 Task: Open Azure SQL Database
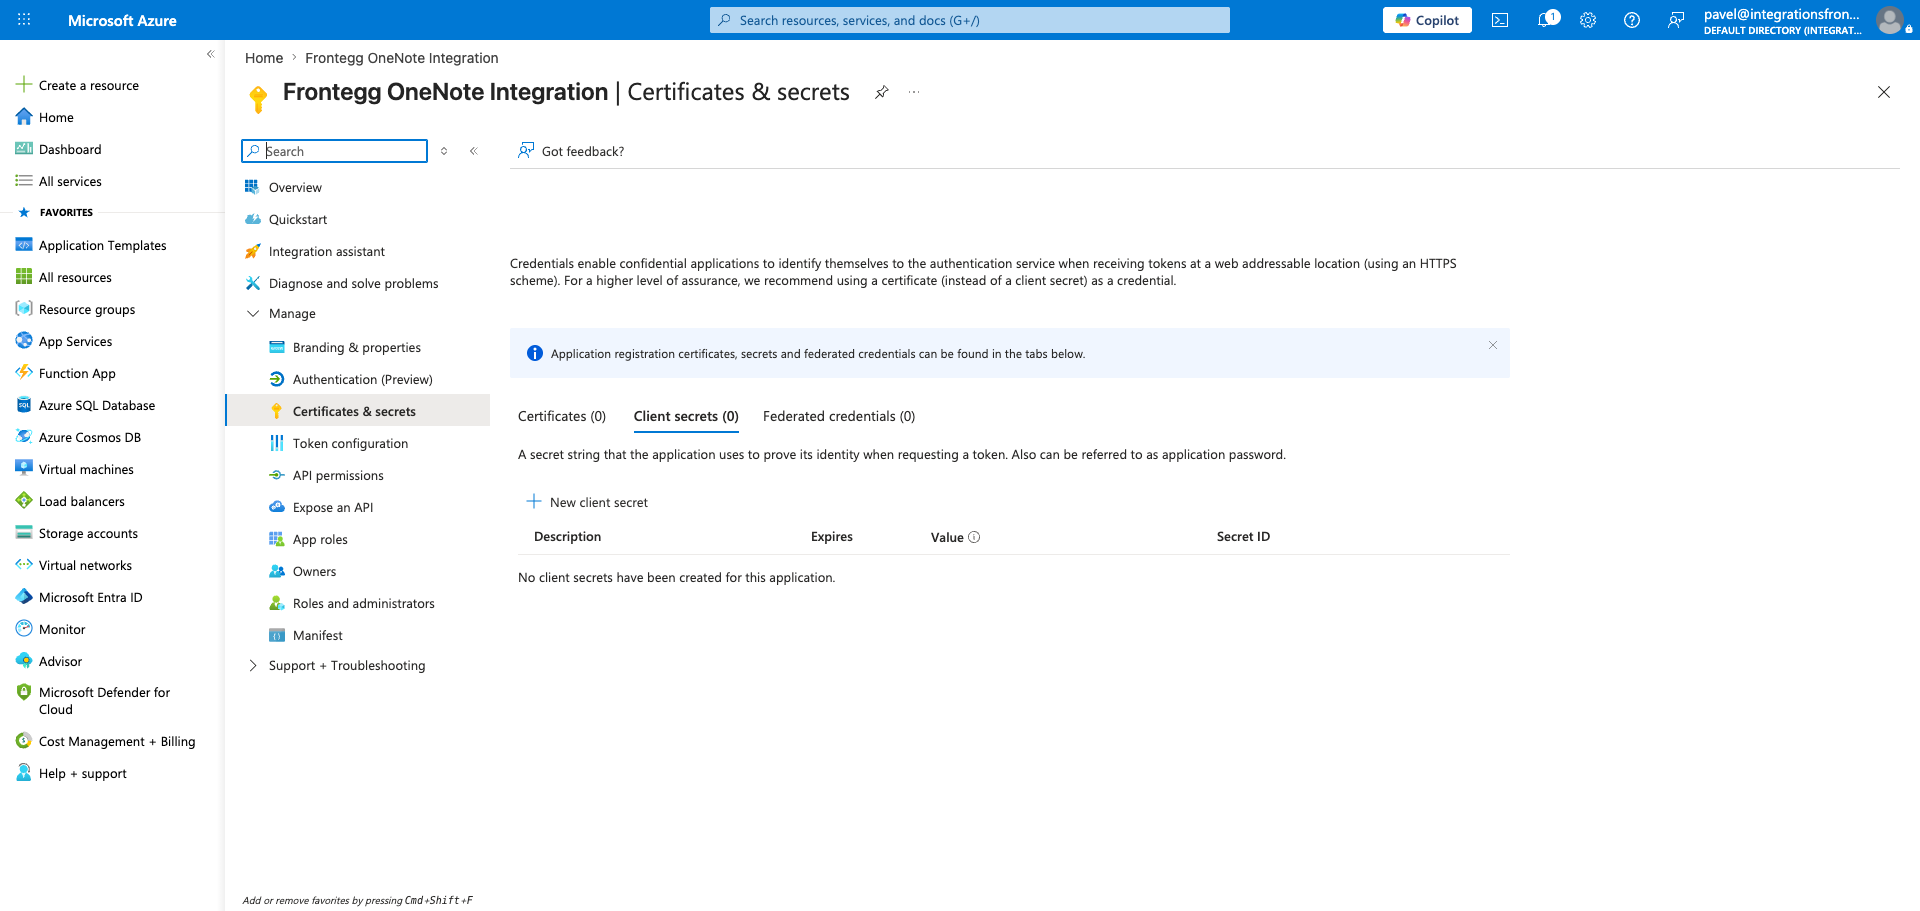[x=97, y=405]
